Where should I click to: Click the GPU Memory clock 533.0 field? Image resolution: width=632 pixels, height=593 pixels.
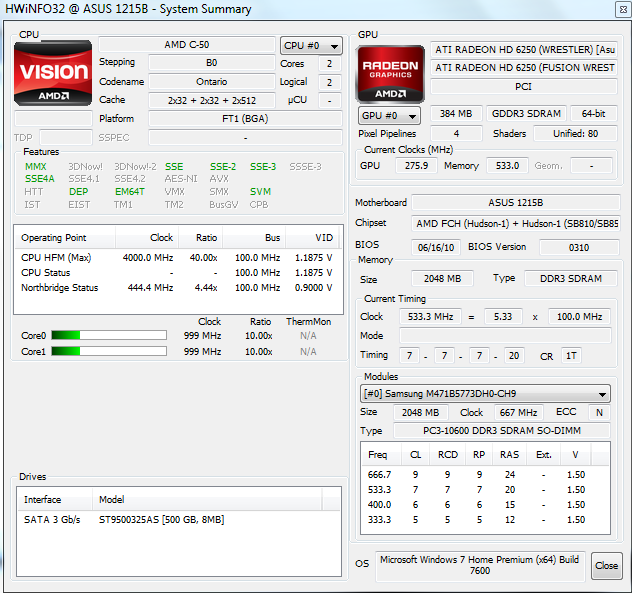[507, 166]
